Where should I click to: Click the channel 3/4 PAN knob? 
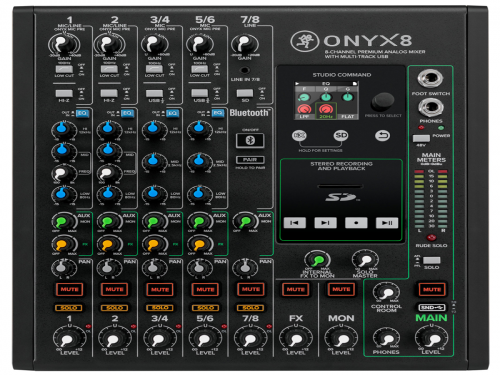[x=154, y=267]
